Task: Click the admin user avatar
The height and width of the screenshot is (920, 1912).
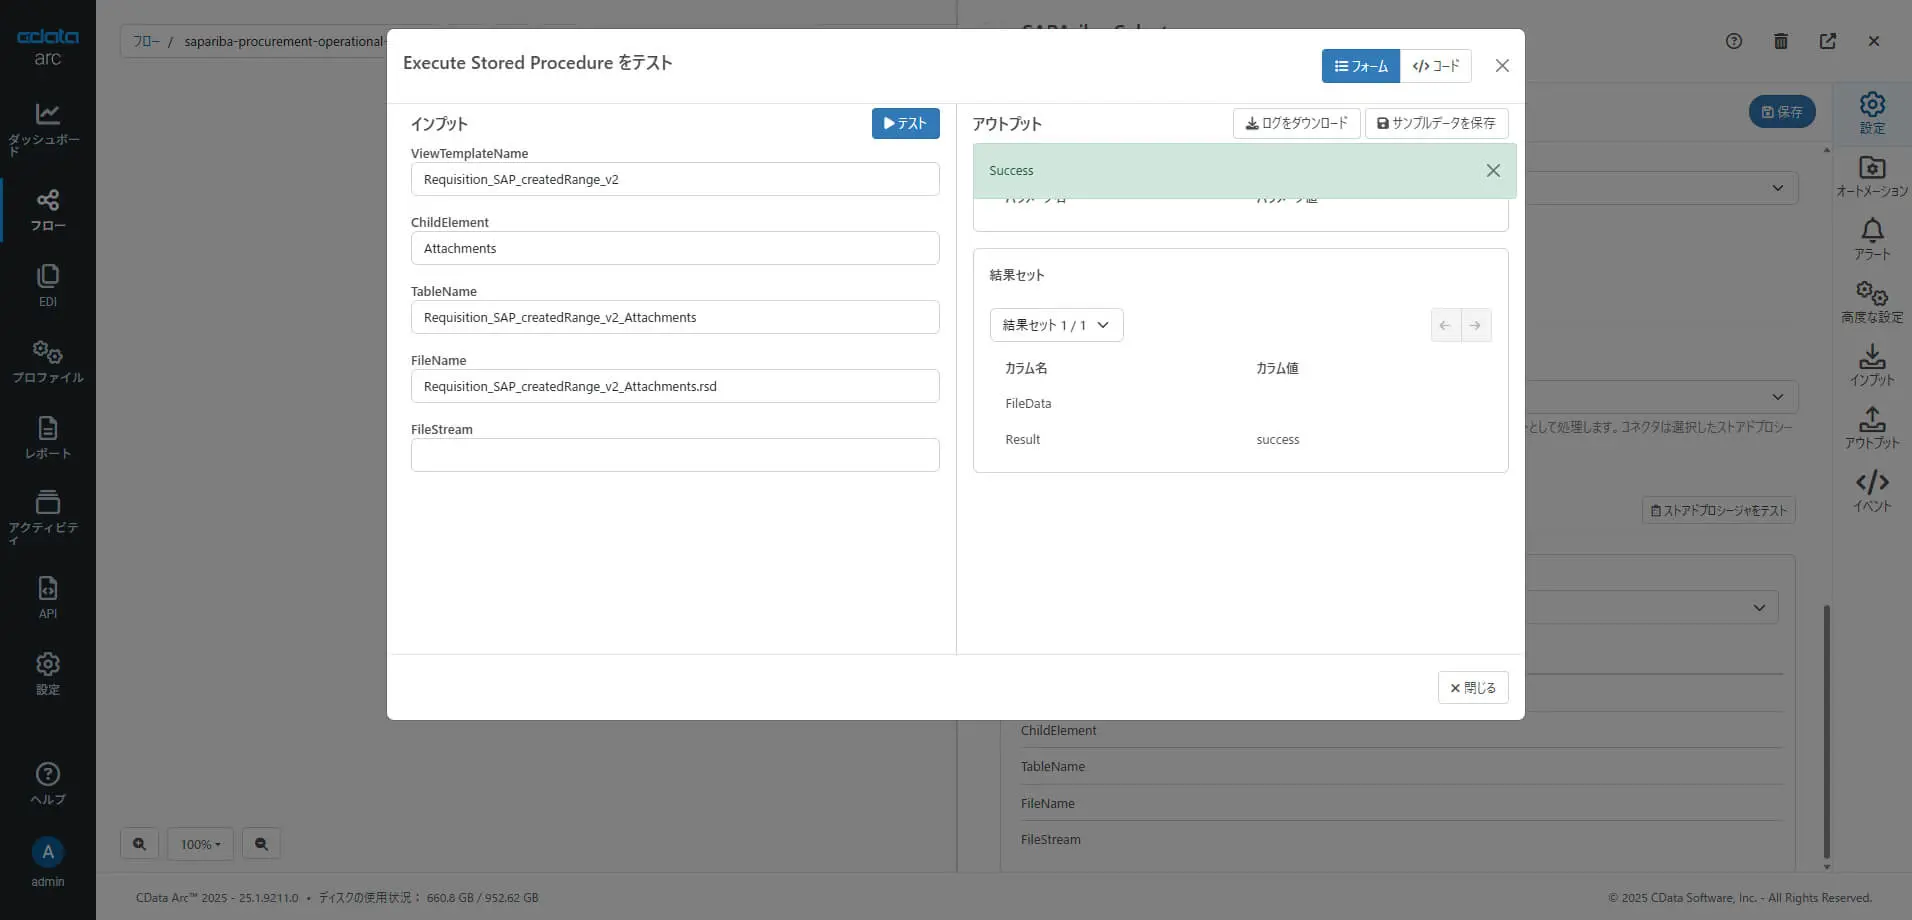Action: click(x=47, y=852)
